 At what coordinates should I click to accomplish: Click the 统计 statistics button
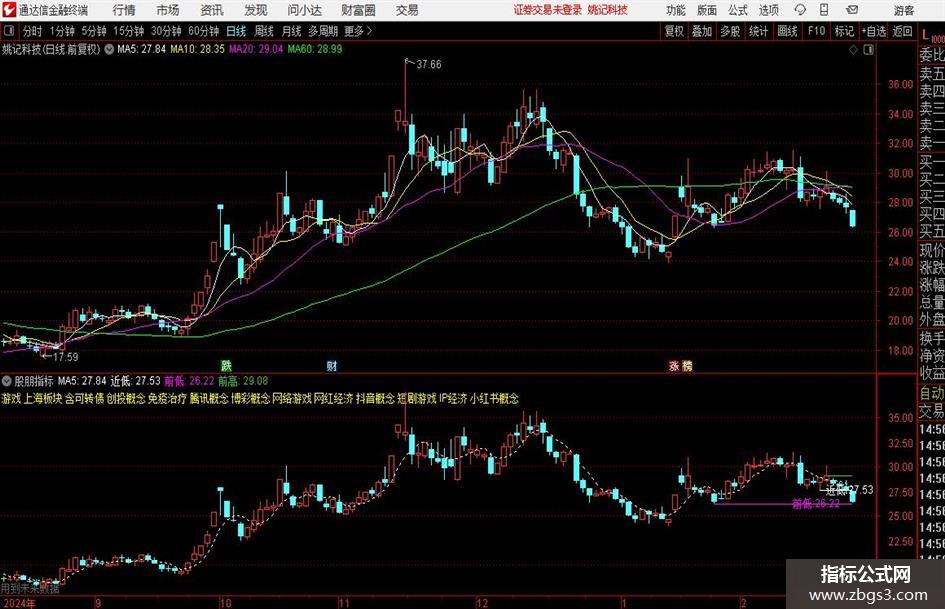[x=758, y=31]
